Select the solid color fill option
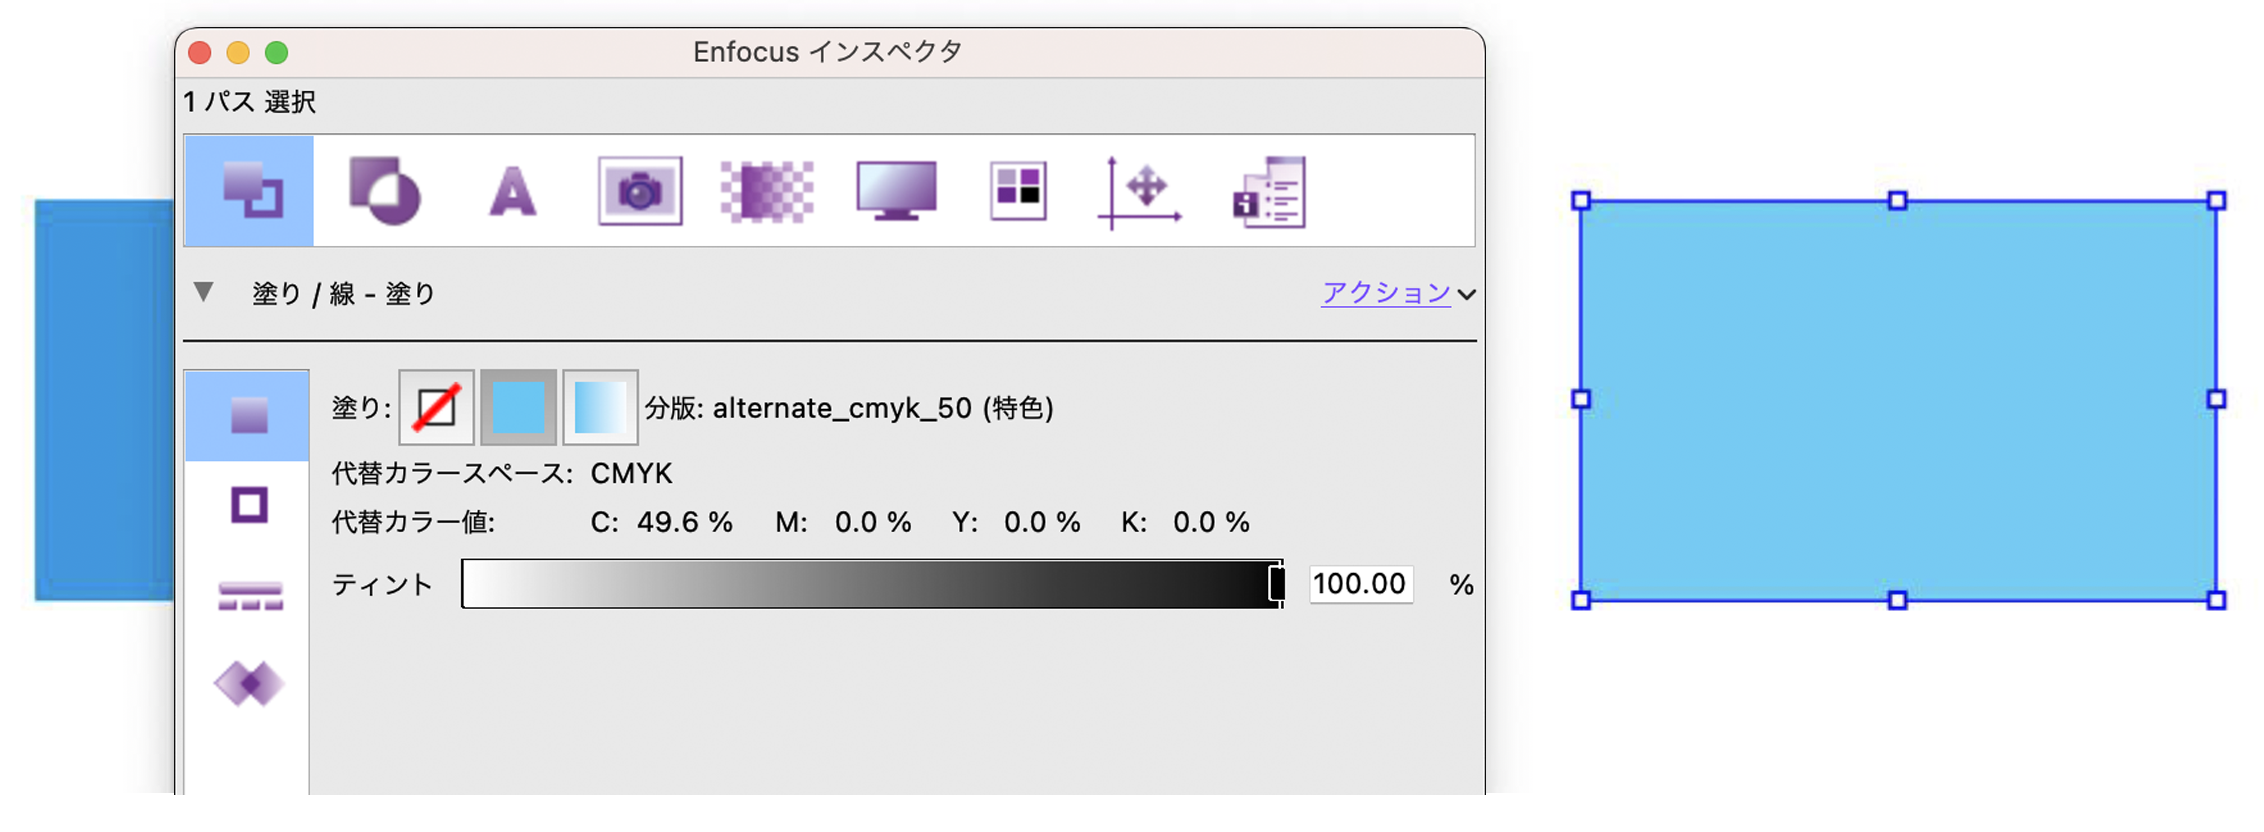Image resolution: width=2264 pixels, height=832 pixels. tap(518, 407)
